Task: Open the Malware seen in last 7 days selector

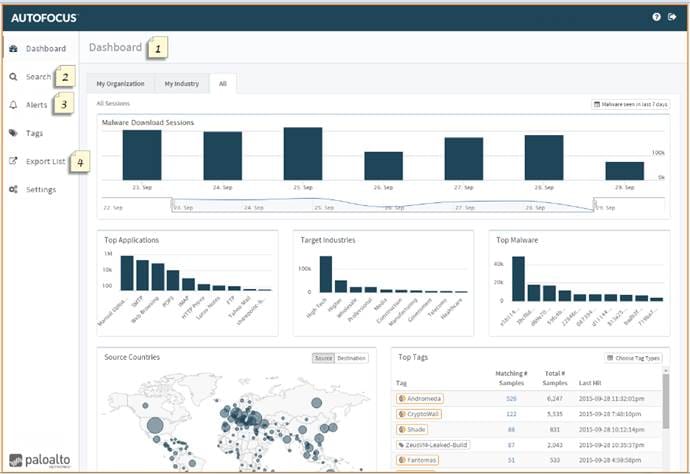Action: coord(631,104)
